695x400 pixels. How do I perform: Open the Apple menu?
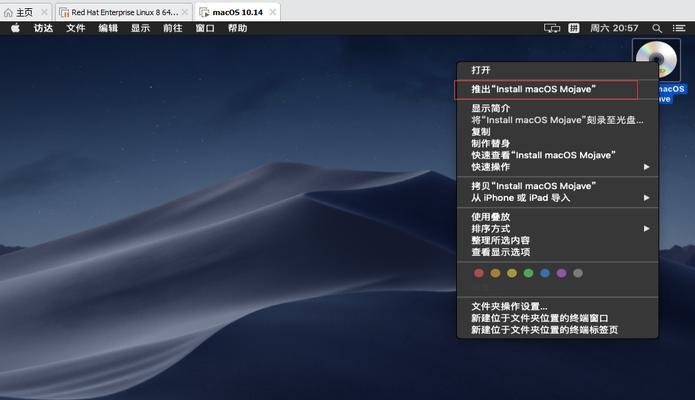click(16, 28)
